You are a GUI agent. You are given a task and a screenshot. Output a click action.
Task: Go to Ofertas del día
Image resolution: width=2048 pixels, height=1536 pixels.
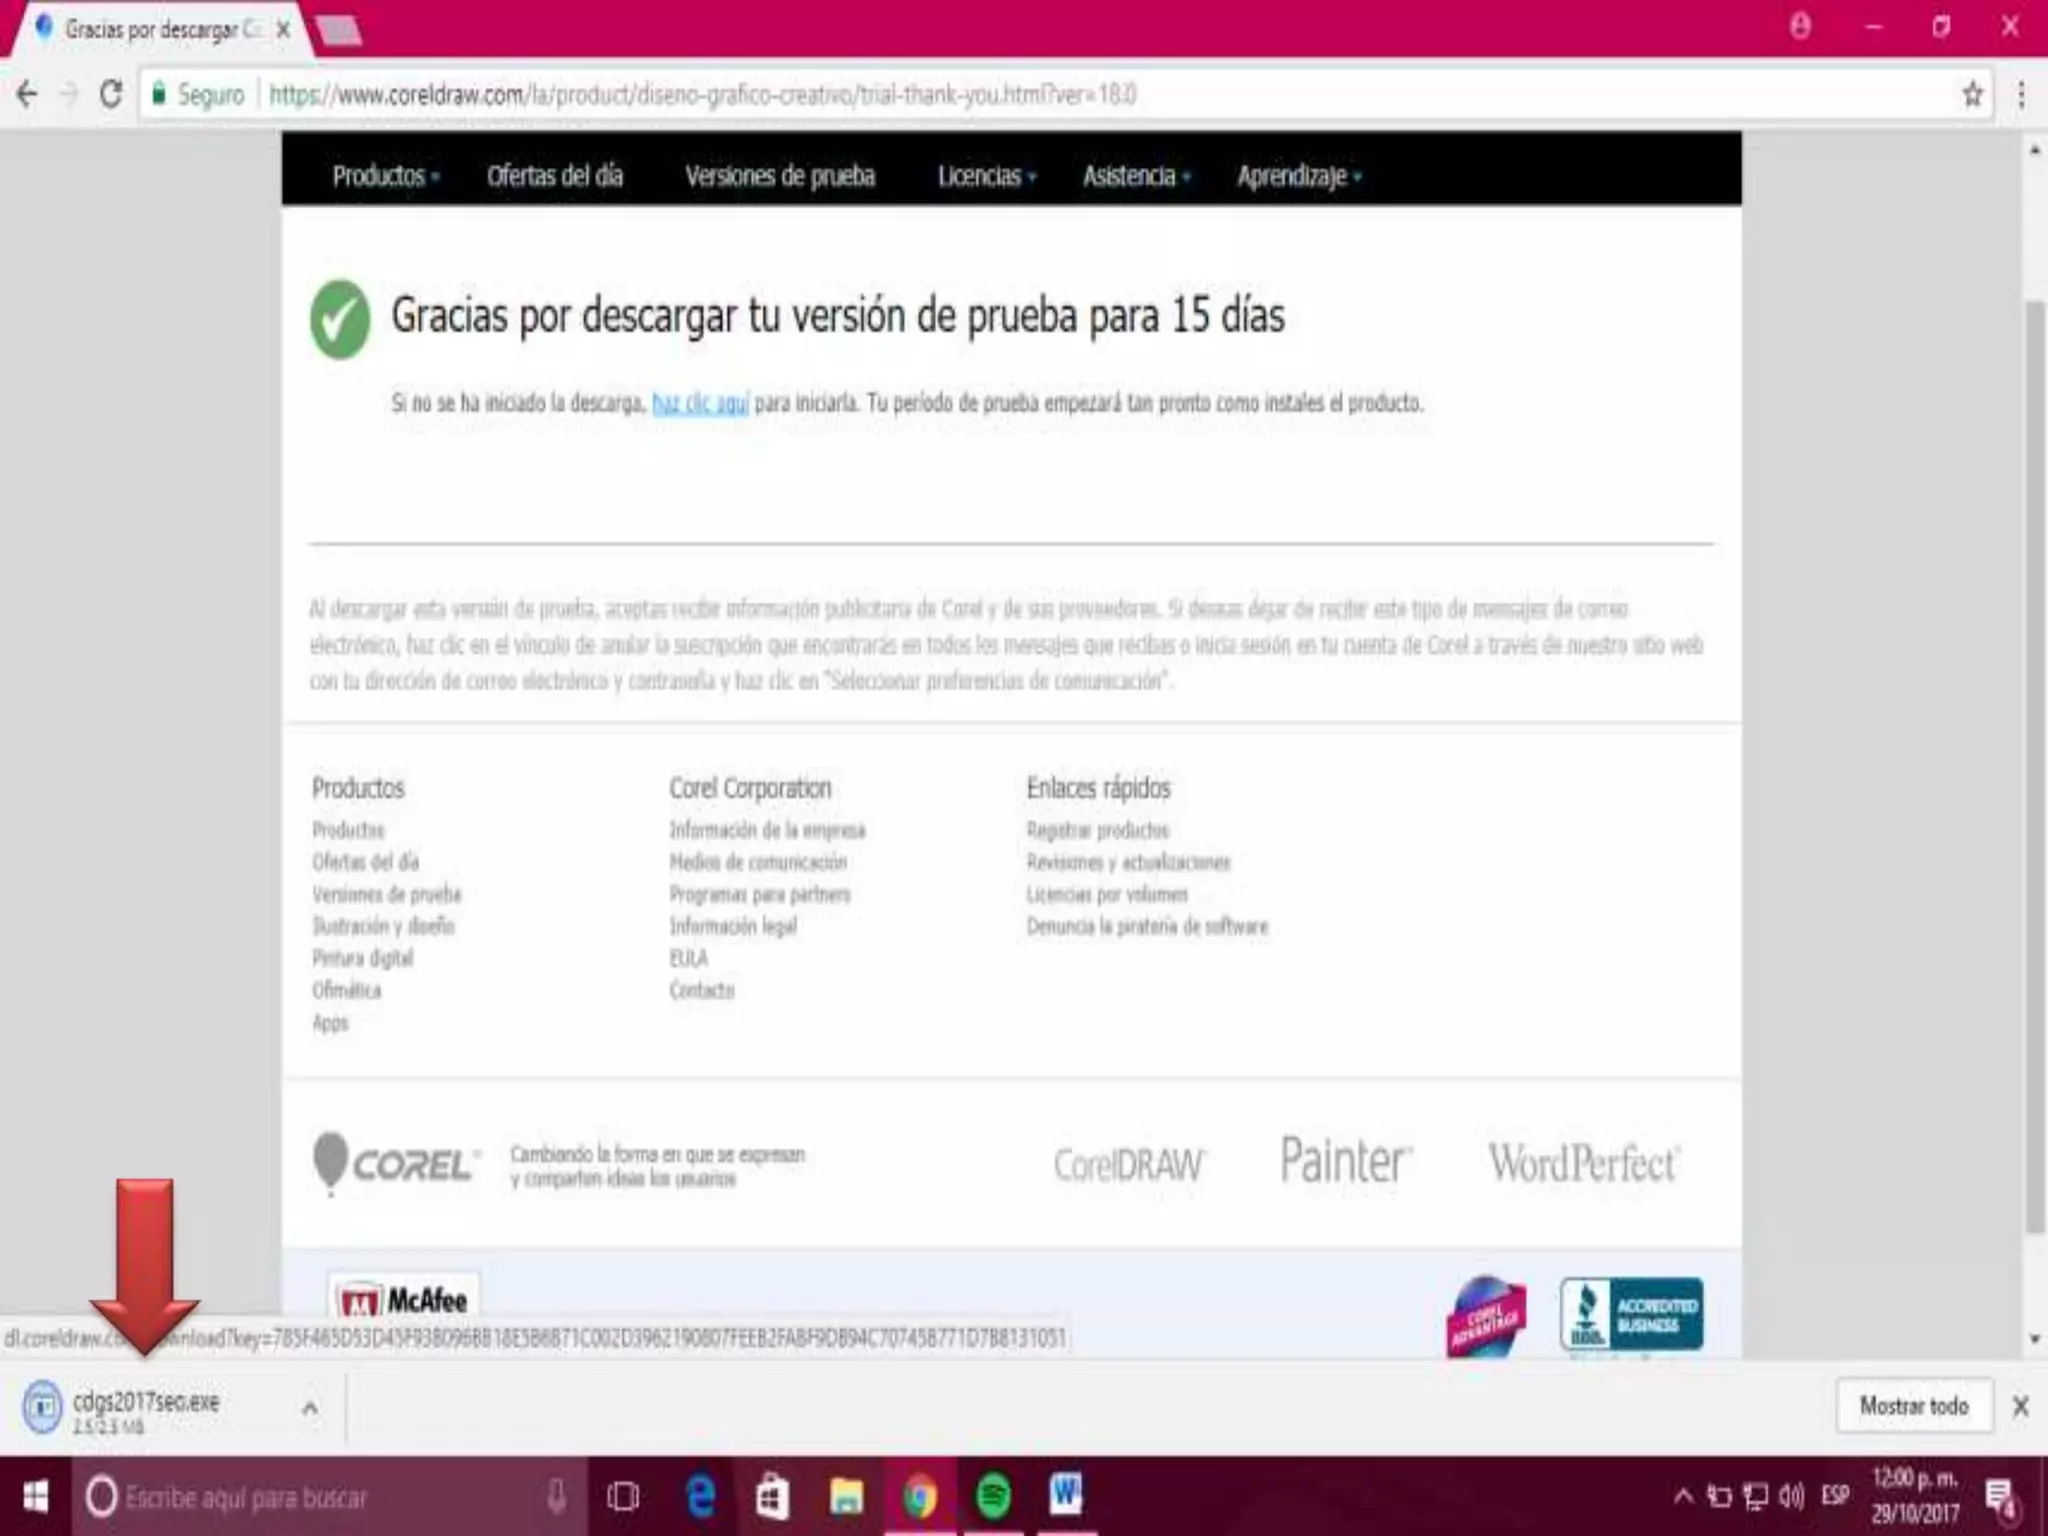coord(554,176)
